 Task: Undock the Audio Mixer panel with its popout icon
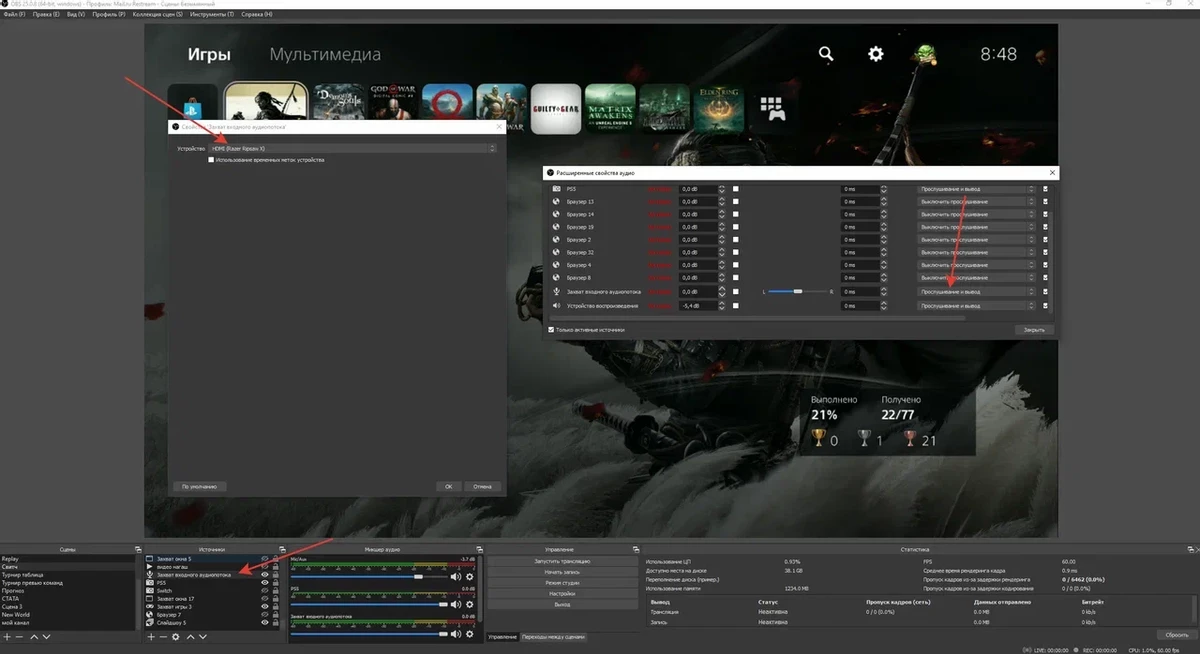pyautogui.click(x=480, y=549)
